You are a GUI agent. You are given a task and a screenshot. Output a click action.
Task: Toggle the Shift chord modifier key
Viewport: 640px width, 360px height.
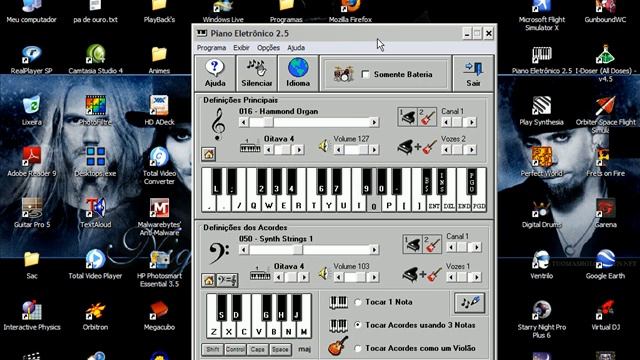(x=213, y=350)
